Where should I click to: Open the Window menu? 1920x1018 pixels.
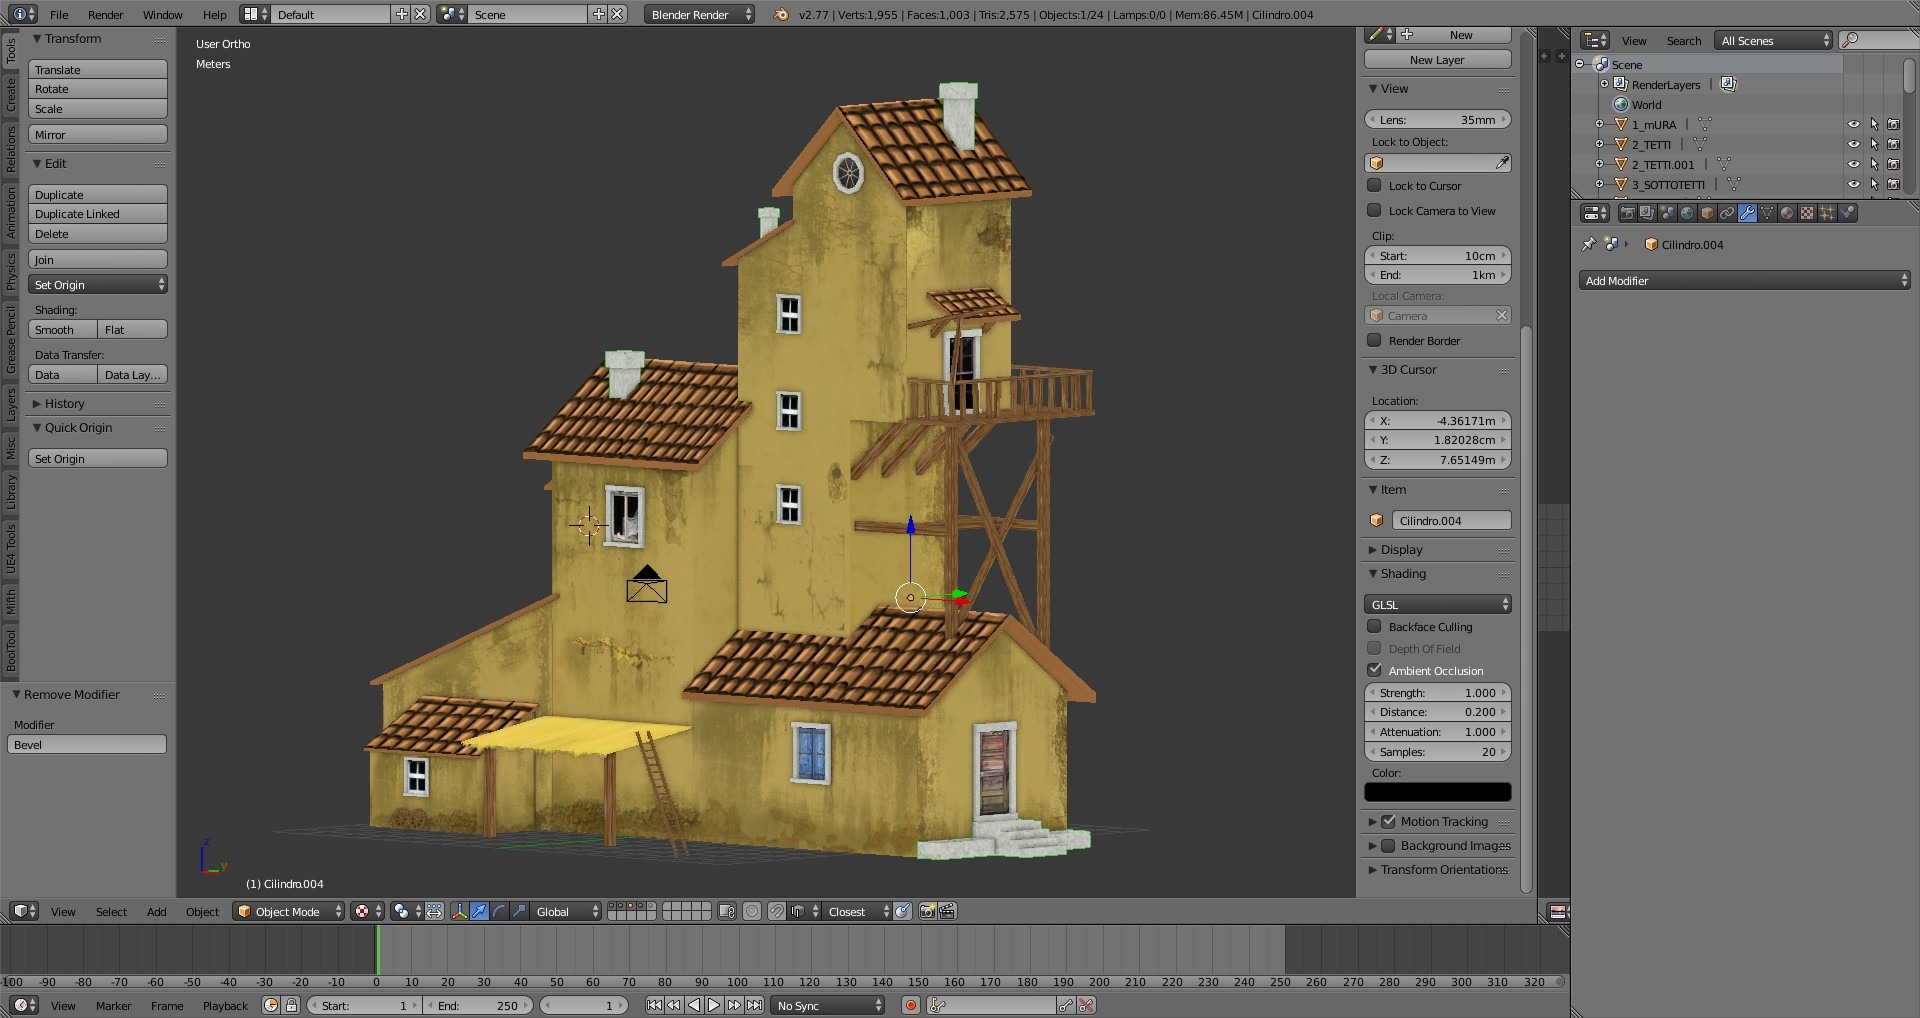coord(162,14)
